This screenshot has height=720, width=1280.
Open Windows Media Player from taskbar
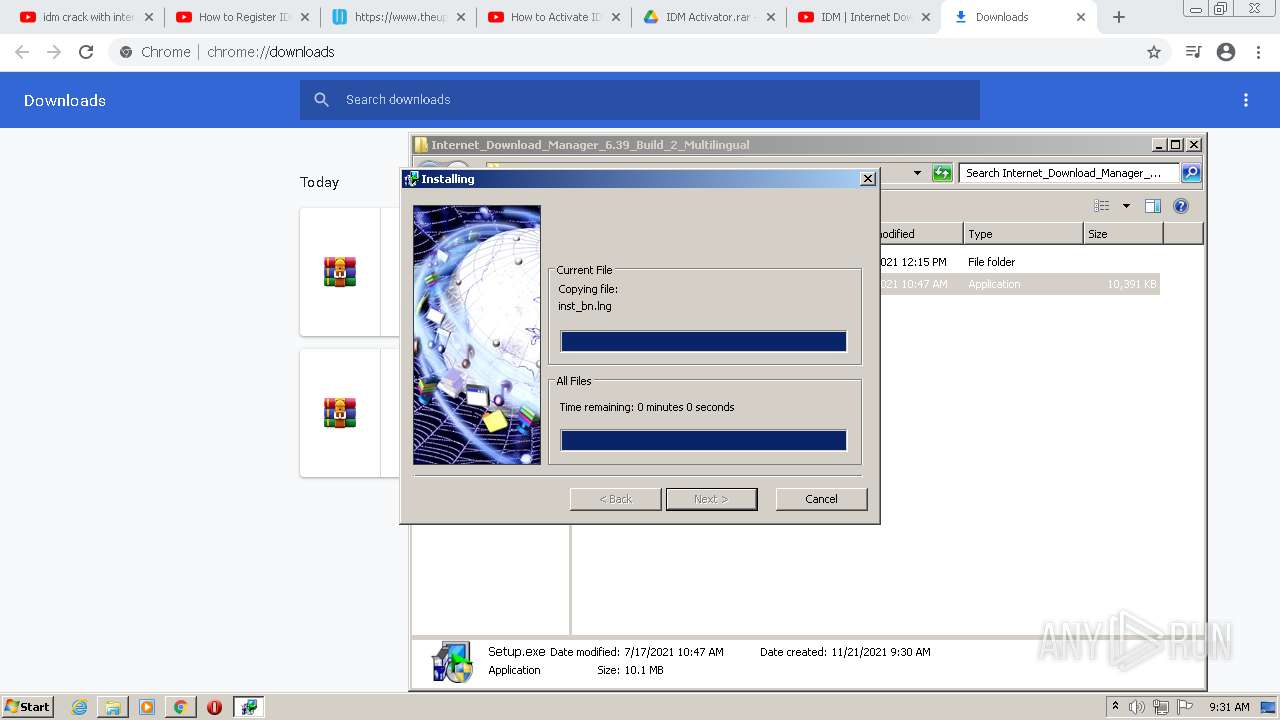pyautogui.click(x=147, y=707)
